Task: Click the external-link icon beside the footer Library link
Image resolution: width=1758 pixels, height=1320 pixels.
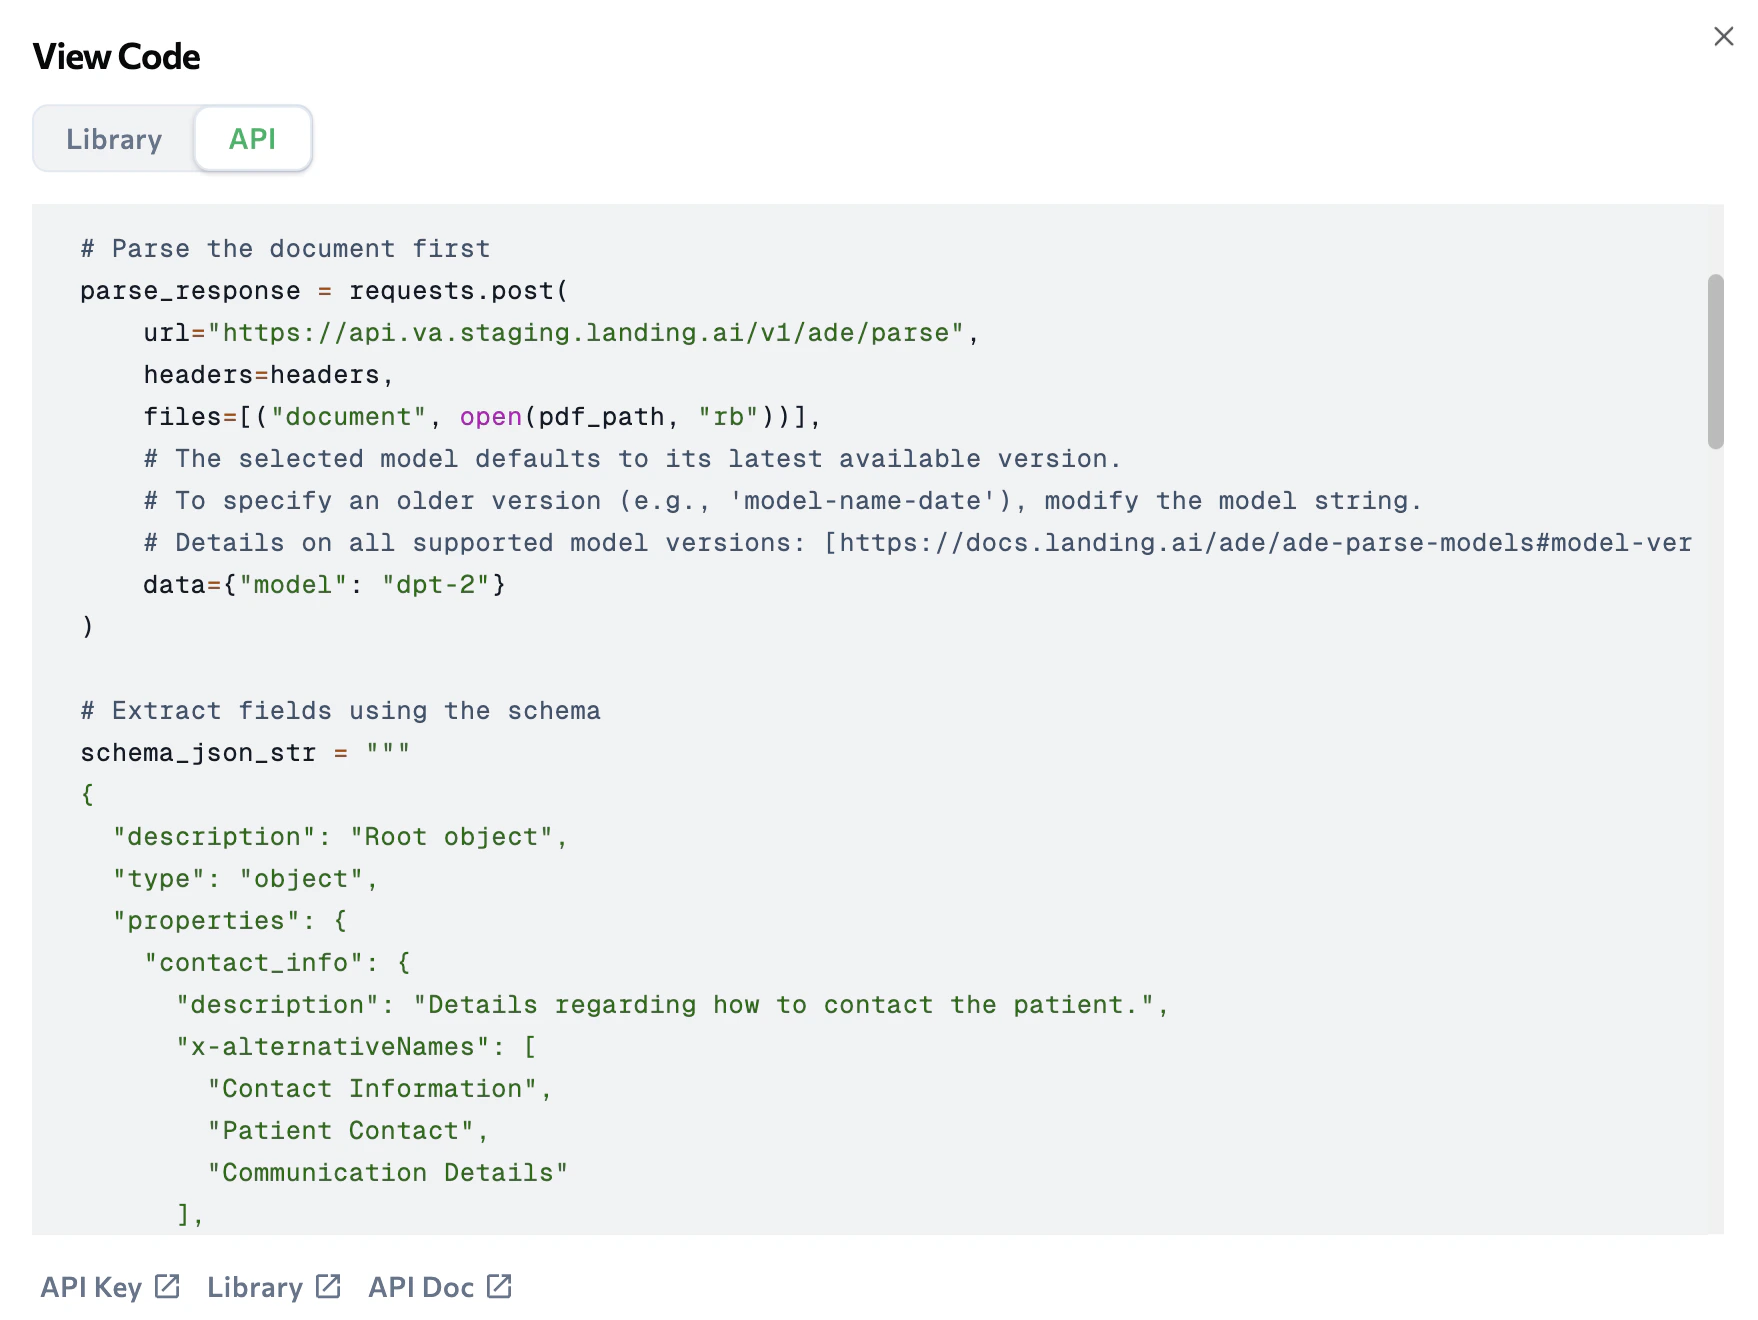Action: pyautogui.click(x=328, y=1286)
